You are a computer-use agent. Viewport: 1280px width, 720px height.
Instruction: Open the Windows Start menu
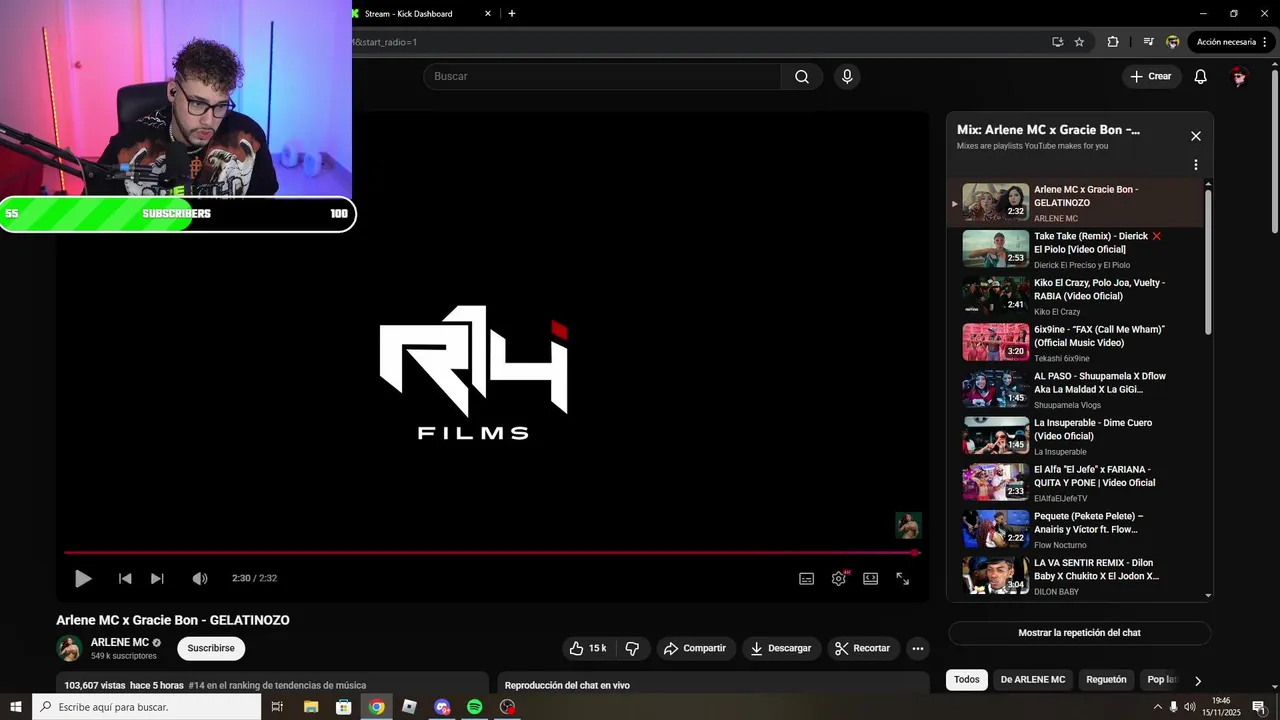(x=16, y=707)
